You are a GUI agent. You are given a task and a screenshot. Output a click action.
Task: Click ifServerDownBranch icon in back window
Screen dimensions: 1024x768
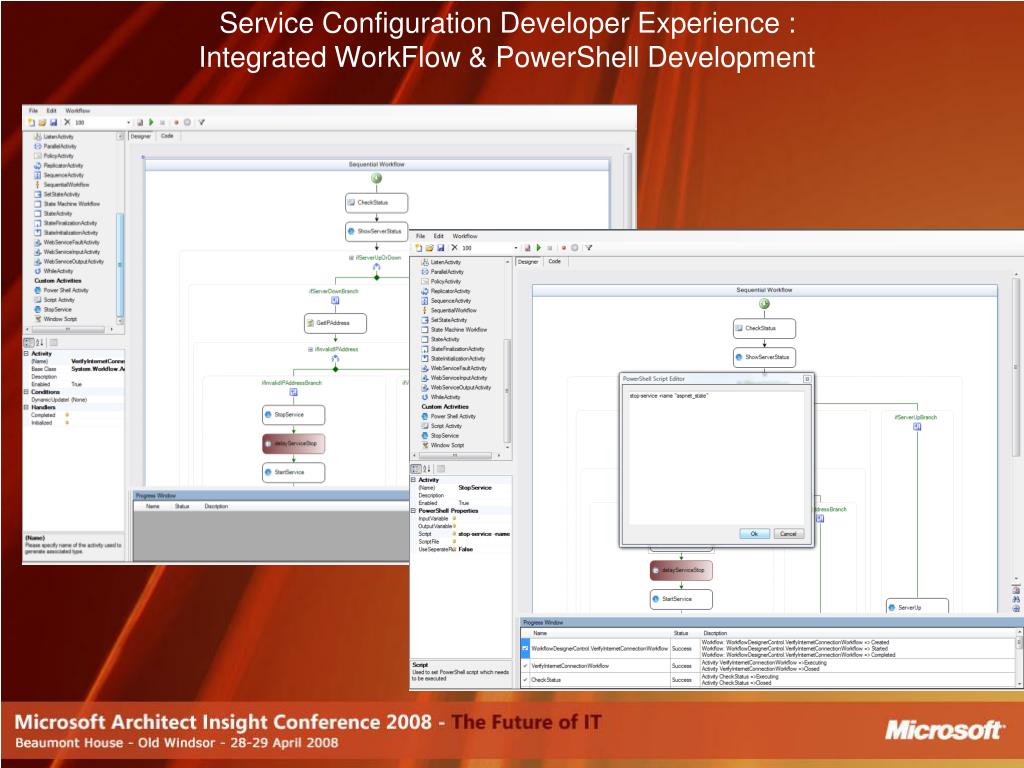click(x=335, y=300)
